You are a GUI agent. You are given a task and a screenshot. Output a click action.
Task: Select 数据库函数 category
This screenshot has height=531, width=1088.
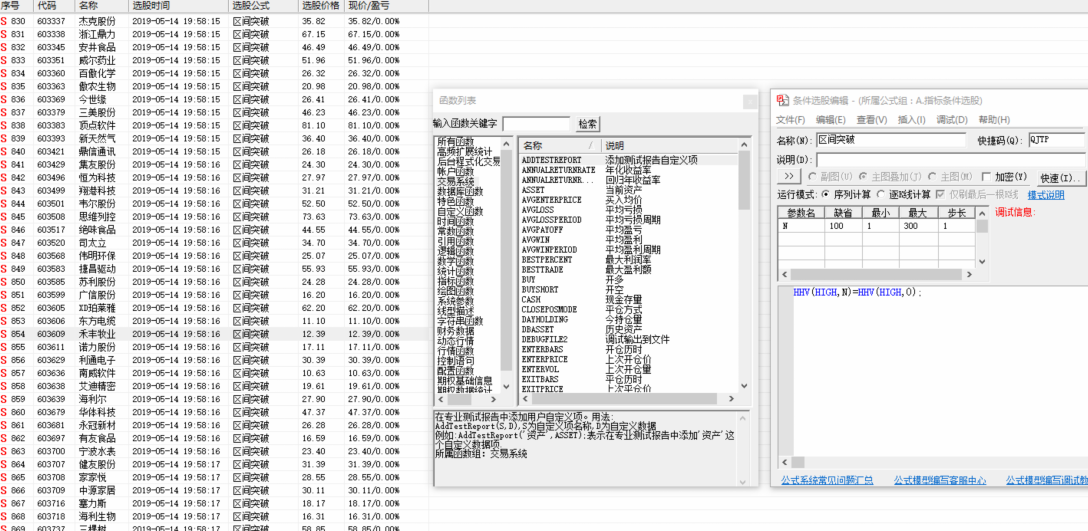(x=460, y=192)
